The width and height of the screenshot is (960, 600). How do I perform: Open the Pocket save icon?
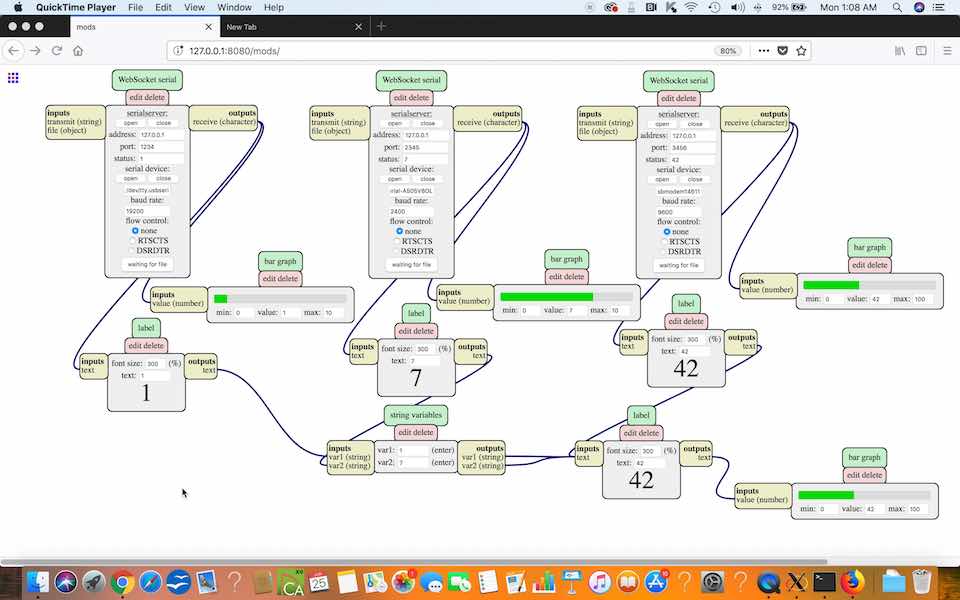pyautogui.click(x=782, y=51)
